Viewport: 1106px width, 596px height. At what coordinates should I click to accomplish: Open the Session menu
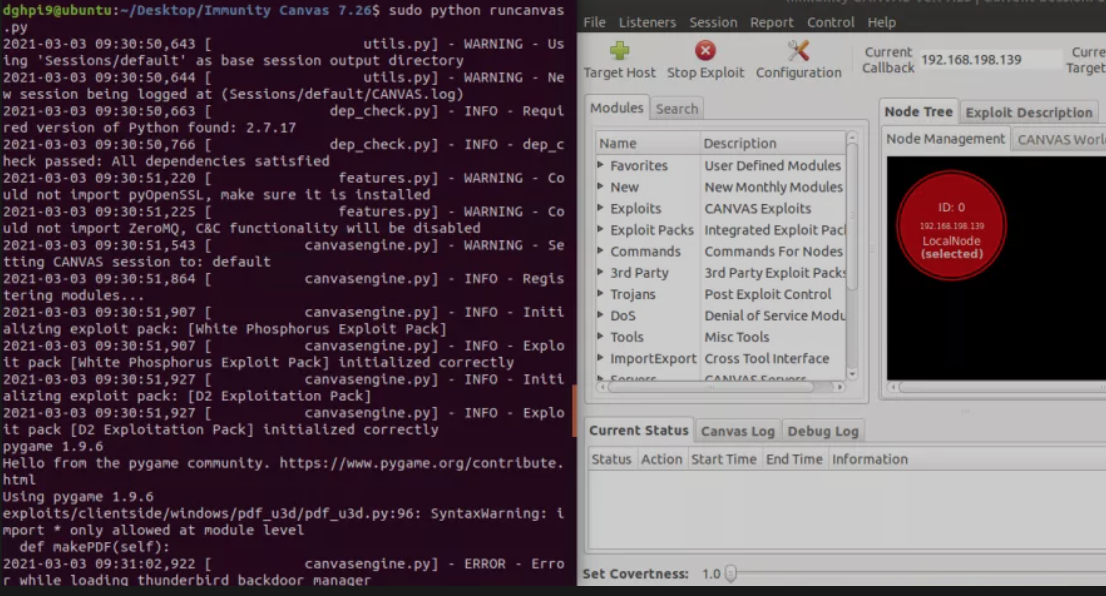(712, 22)
